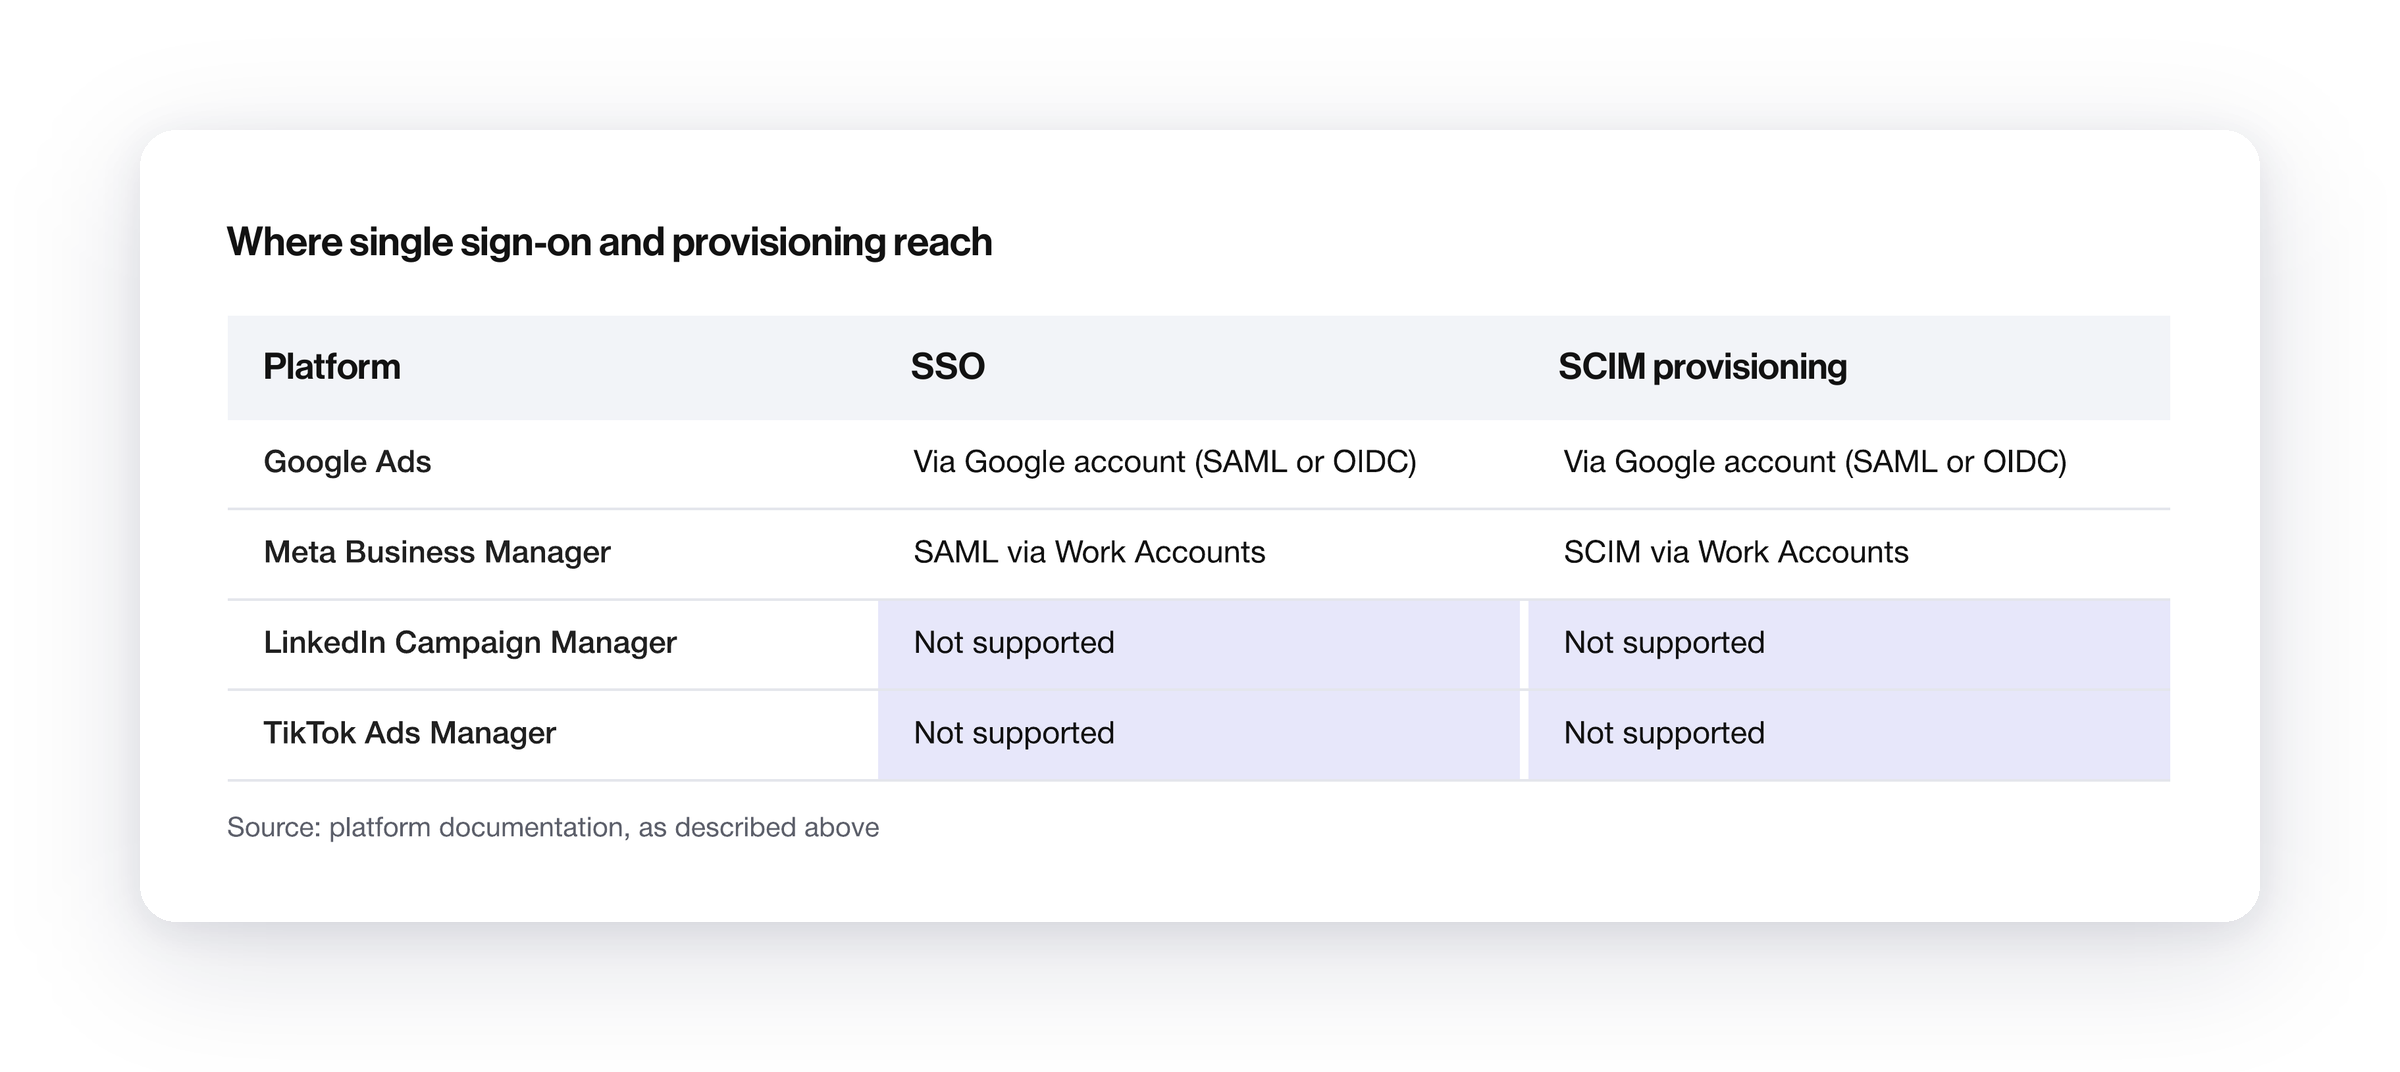Click the 'Source: platform documentation' footnote
The image size is (2400, 1072).
(553, 828)
